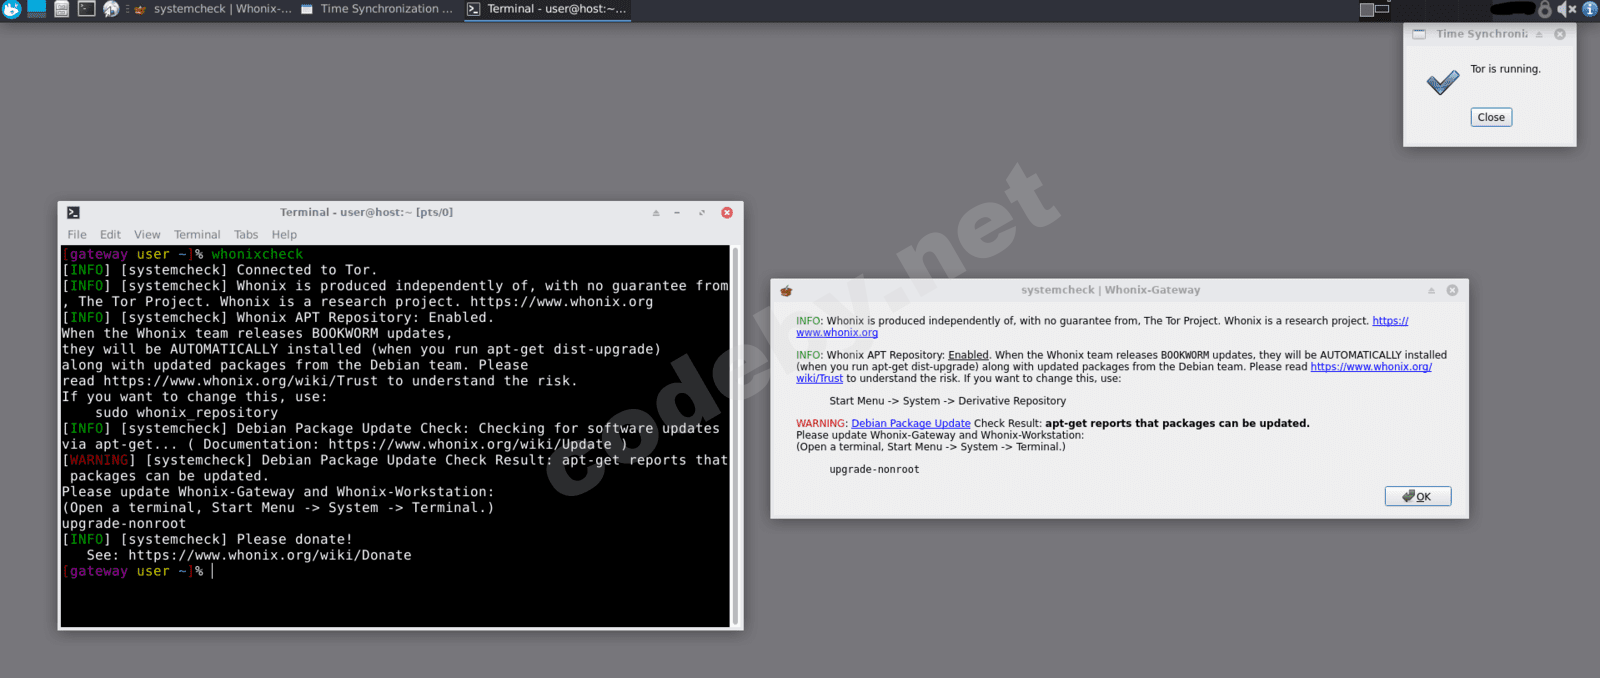Viewport: 1600px width, 678px height.
Task: Launch the file manager from the panel
Action: [x=61, y=9]
